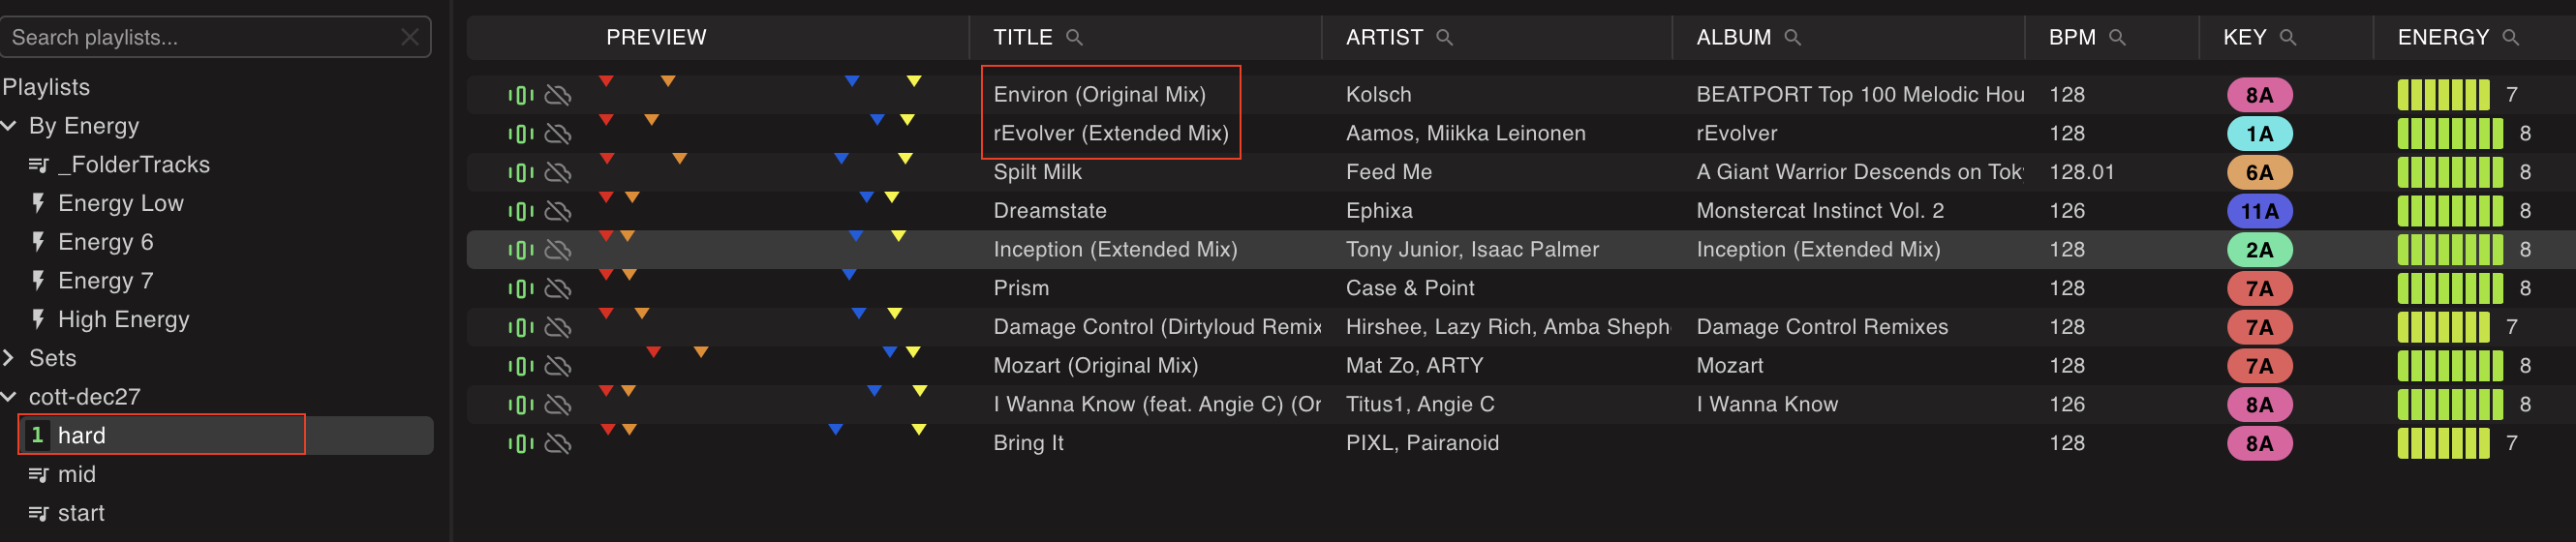The width and height of the screenshot is (2576, 542).
Task: Click the energy level bar for Prism
Action: tap(2449, 288)
